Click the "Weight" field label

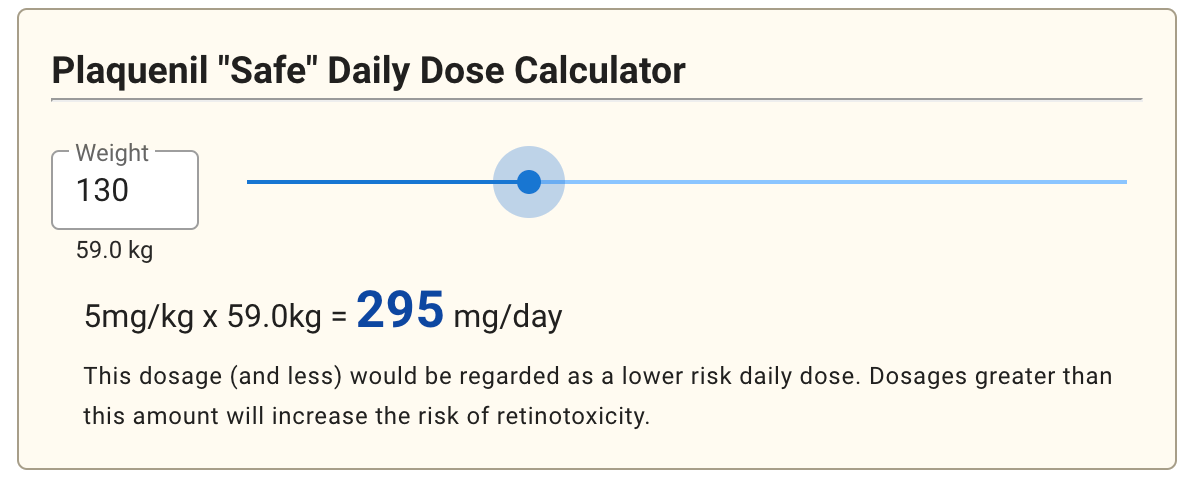click(x=112, y=153)
